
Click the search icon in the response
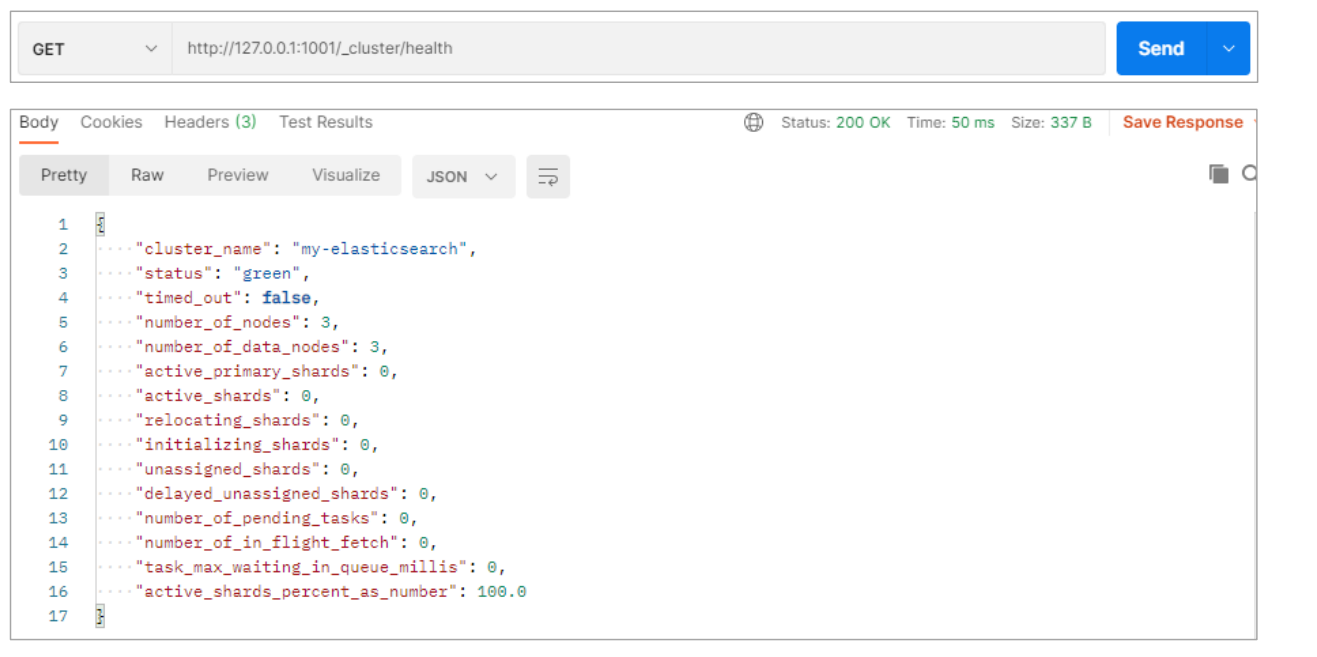point(1249,174)
